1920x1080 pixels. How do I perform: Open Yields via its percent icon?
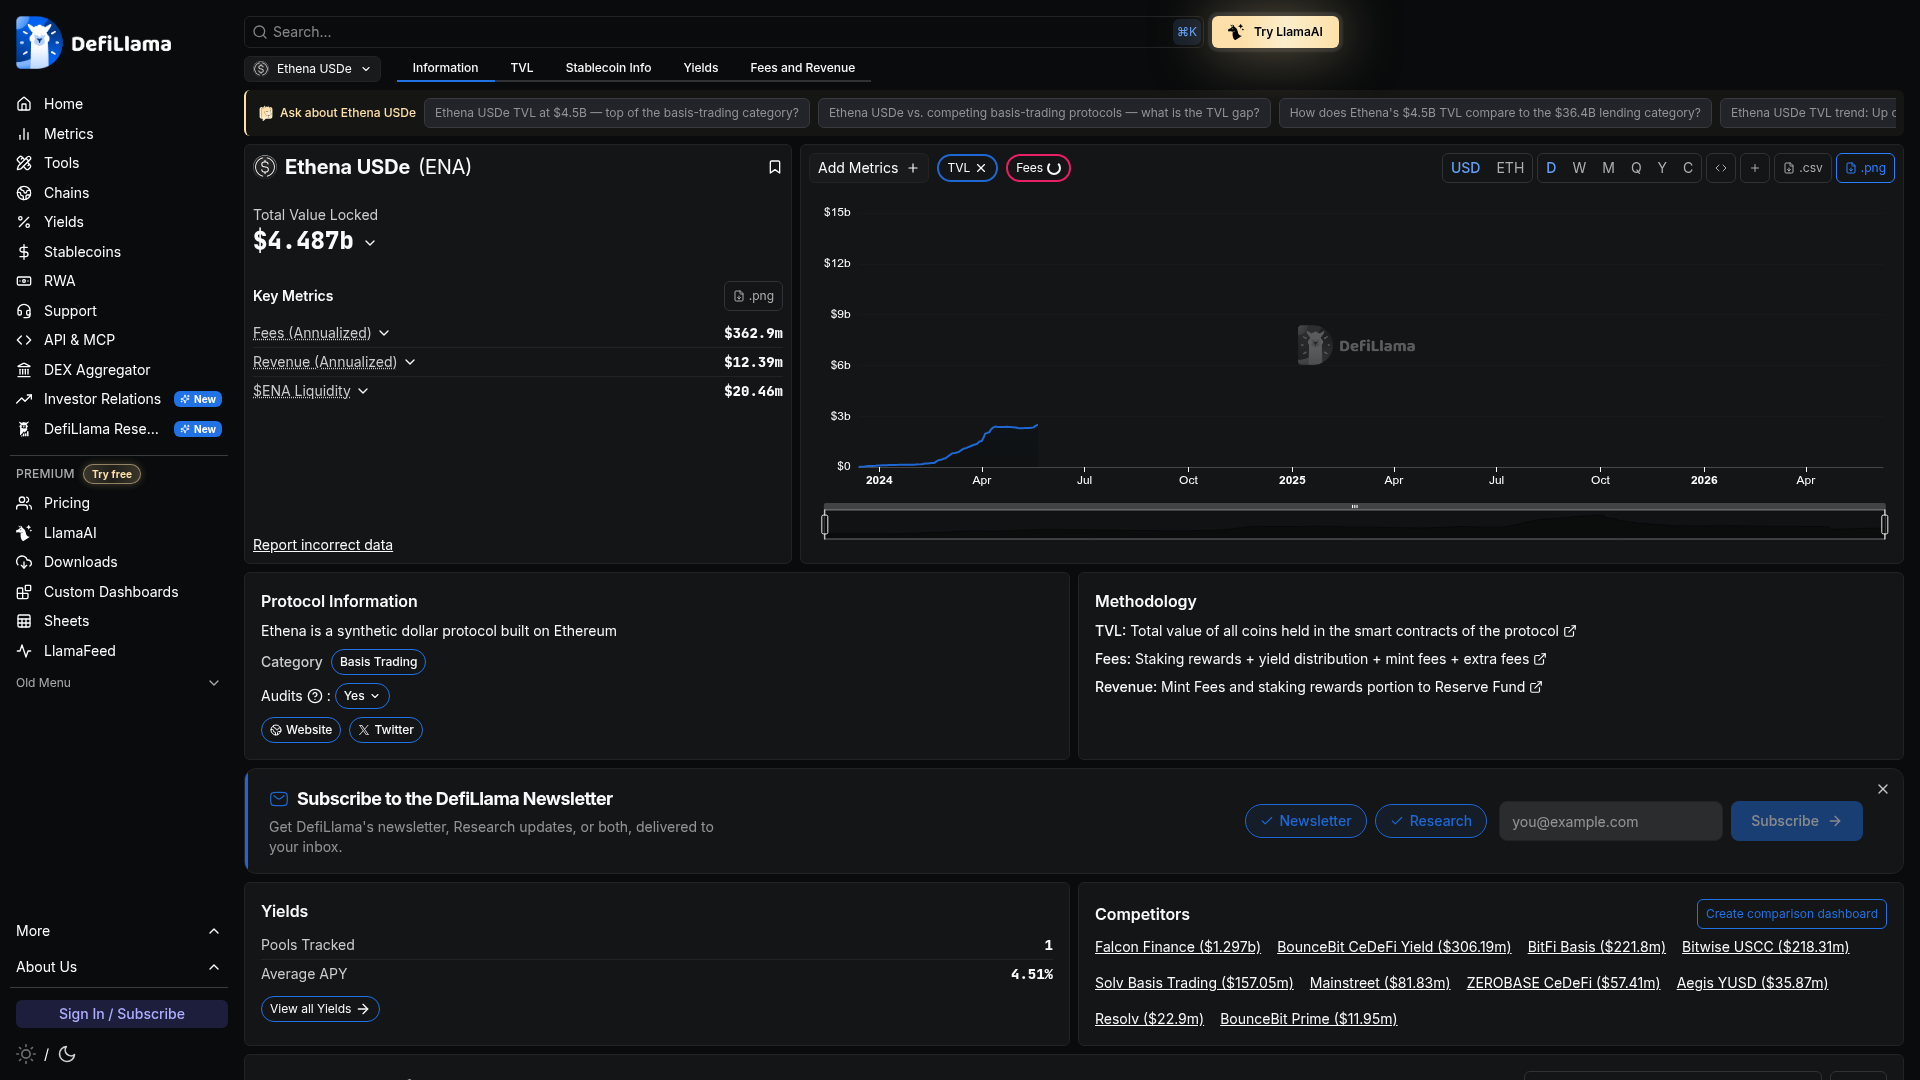(24, 222)
